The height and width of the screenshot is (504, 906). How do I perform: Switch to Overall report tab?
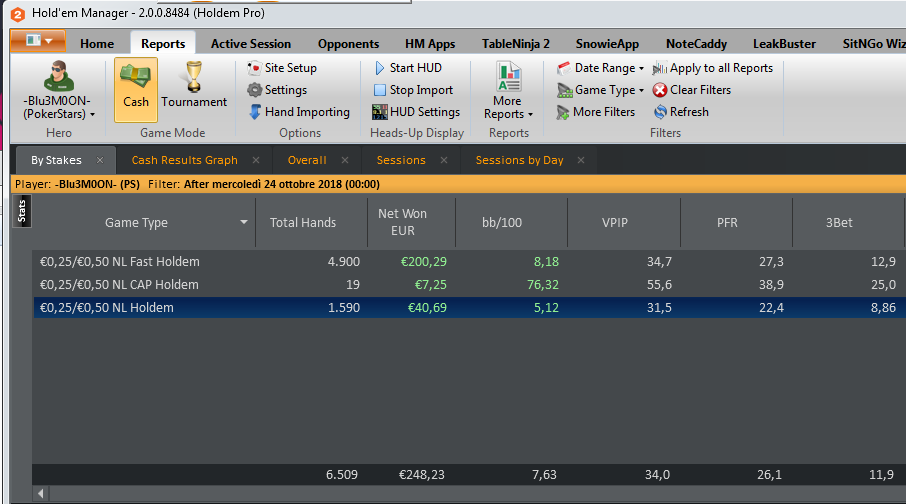(307, 160)
